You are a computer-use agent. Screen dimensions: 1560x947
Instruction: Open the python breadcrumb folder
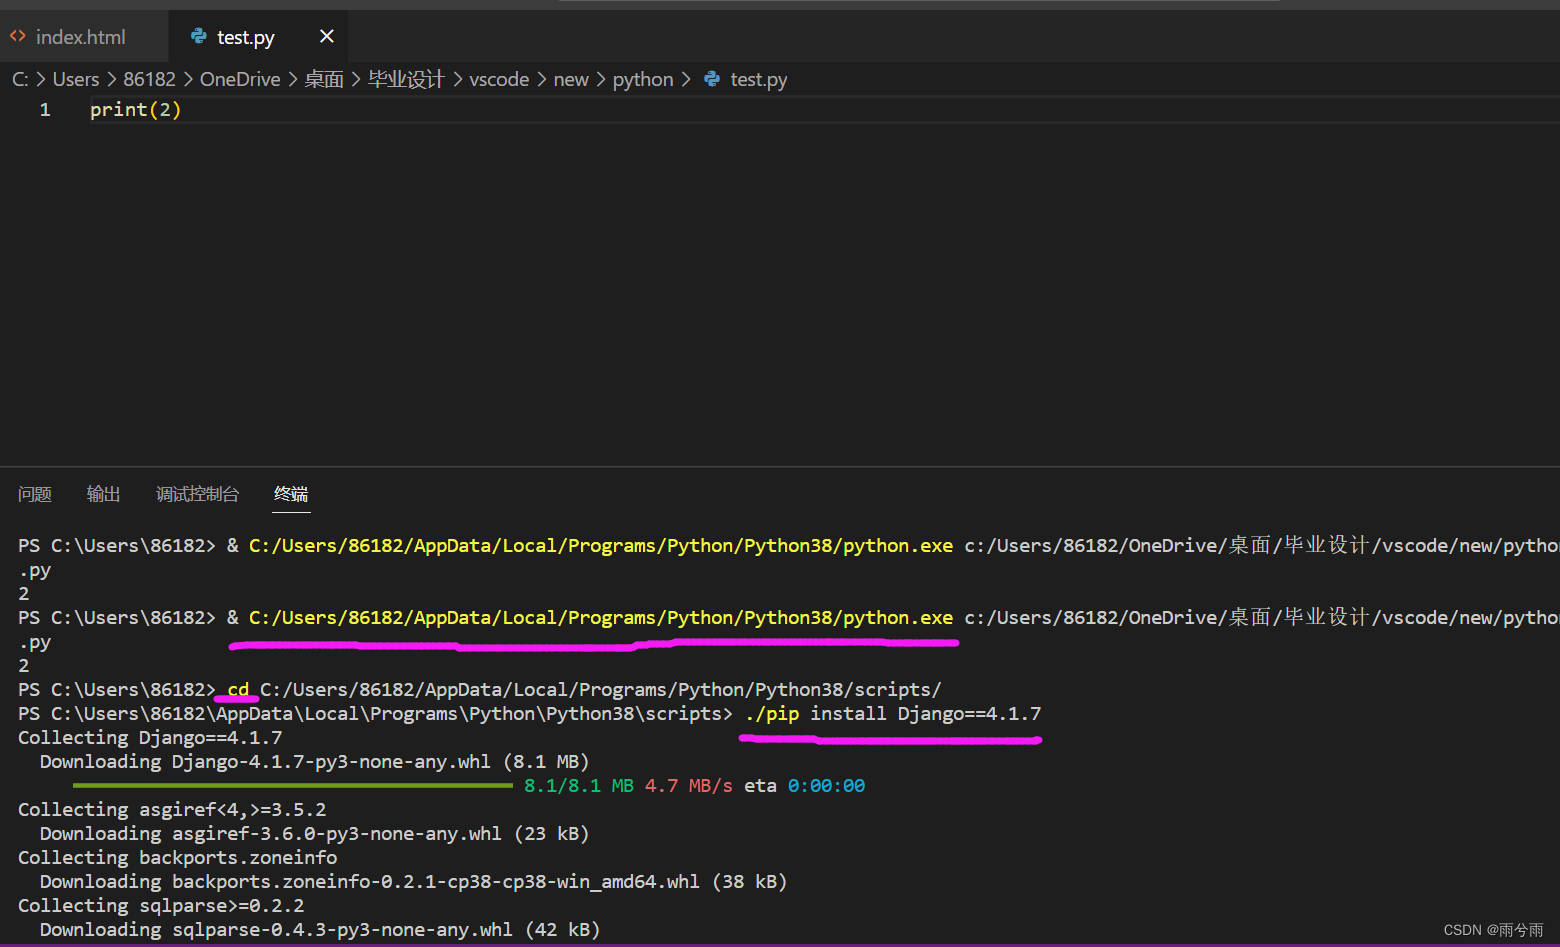coord(643,79)
